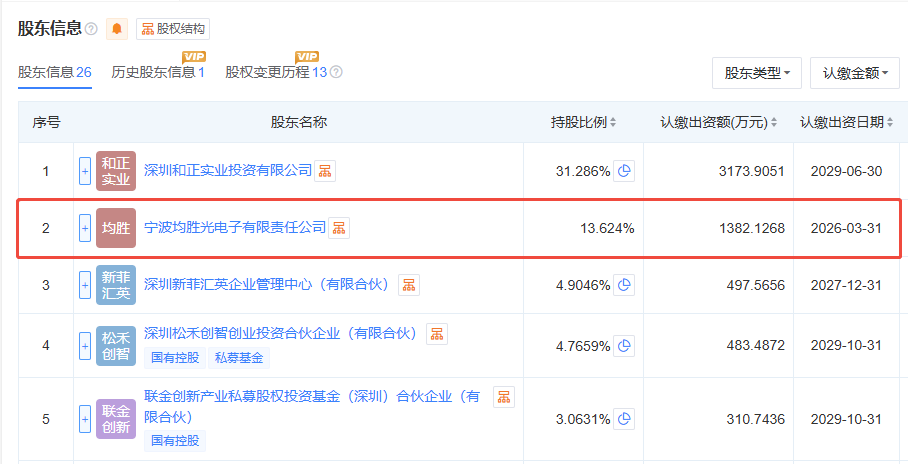
Task: Click the pie chart icon next to 4.7659%
Action: [x=624, y=346]
